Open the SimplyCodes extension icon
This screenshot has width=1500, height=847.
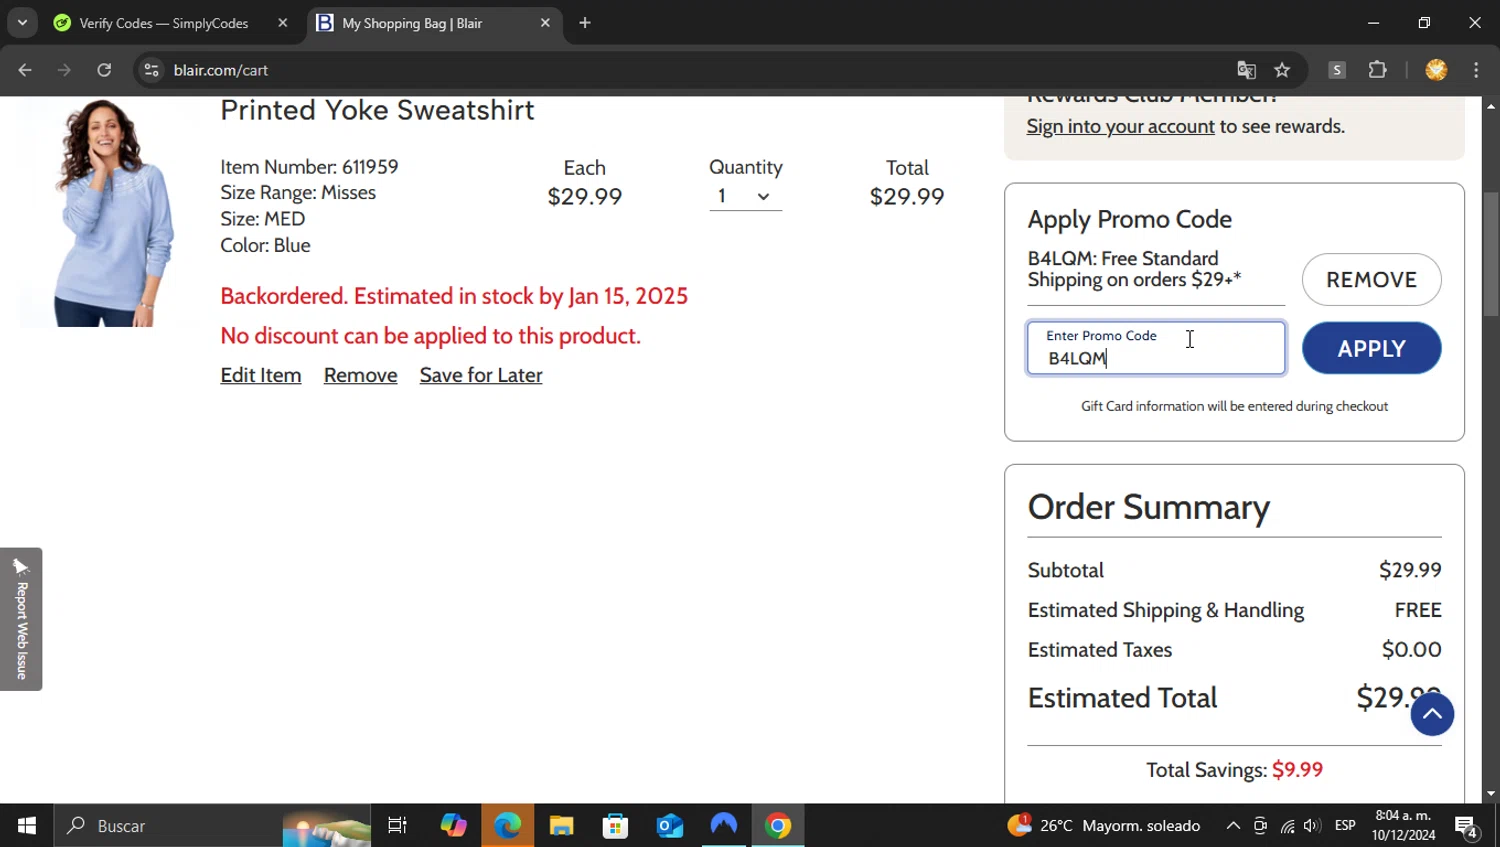click(1337, 70)
